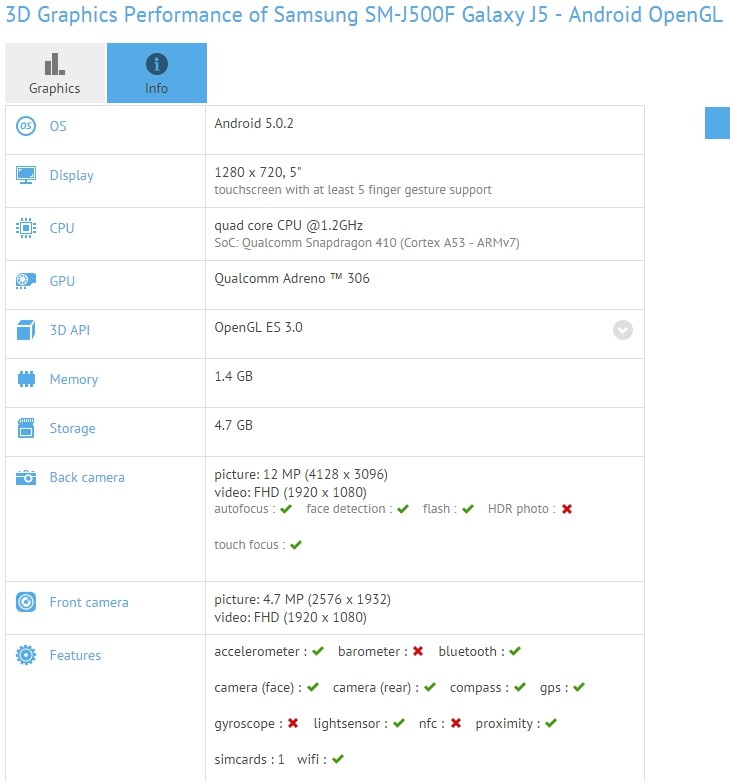730x781 pixels.
Task: Click the lightsensor green checkmark
Action: coord(399,723)
